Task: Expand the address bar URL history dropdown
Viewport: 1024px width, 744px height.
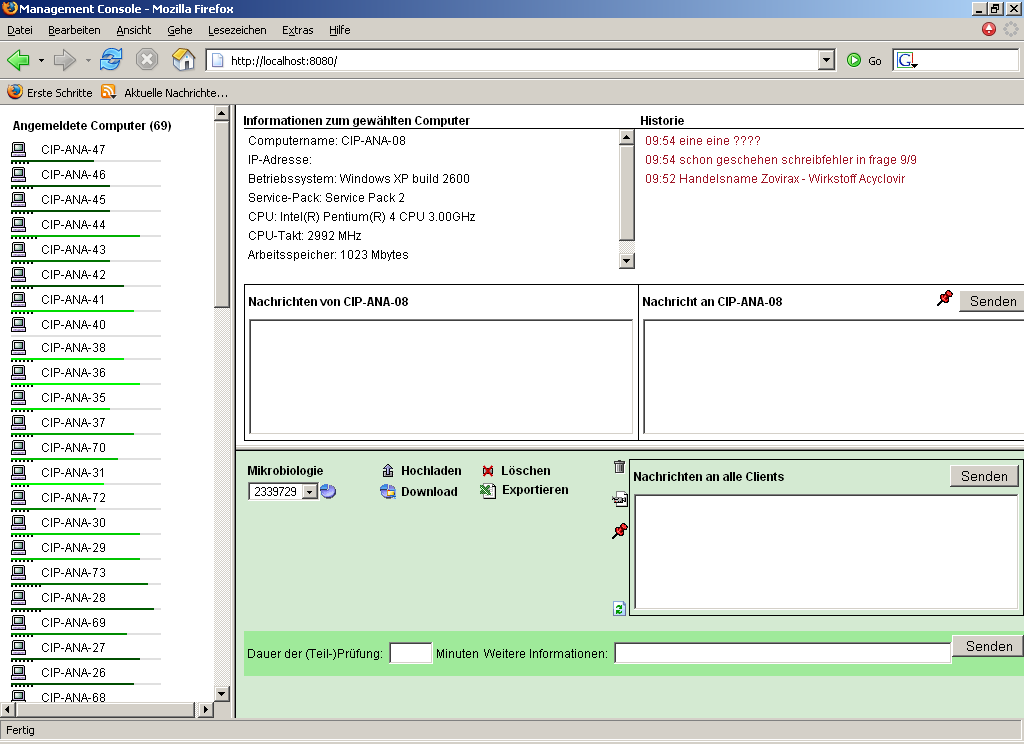Action: pos(826,60)
